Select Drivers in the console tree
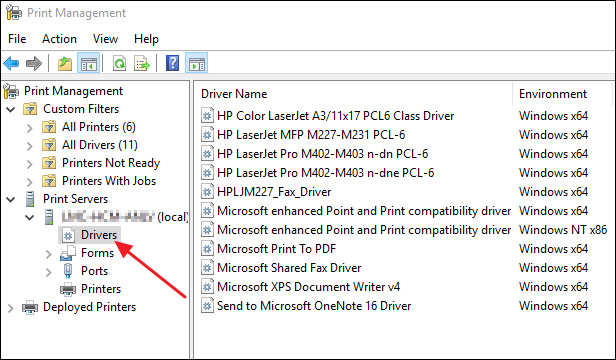616x360 pixels. [x=99, y=235]
